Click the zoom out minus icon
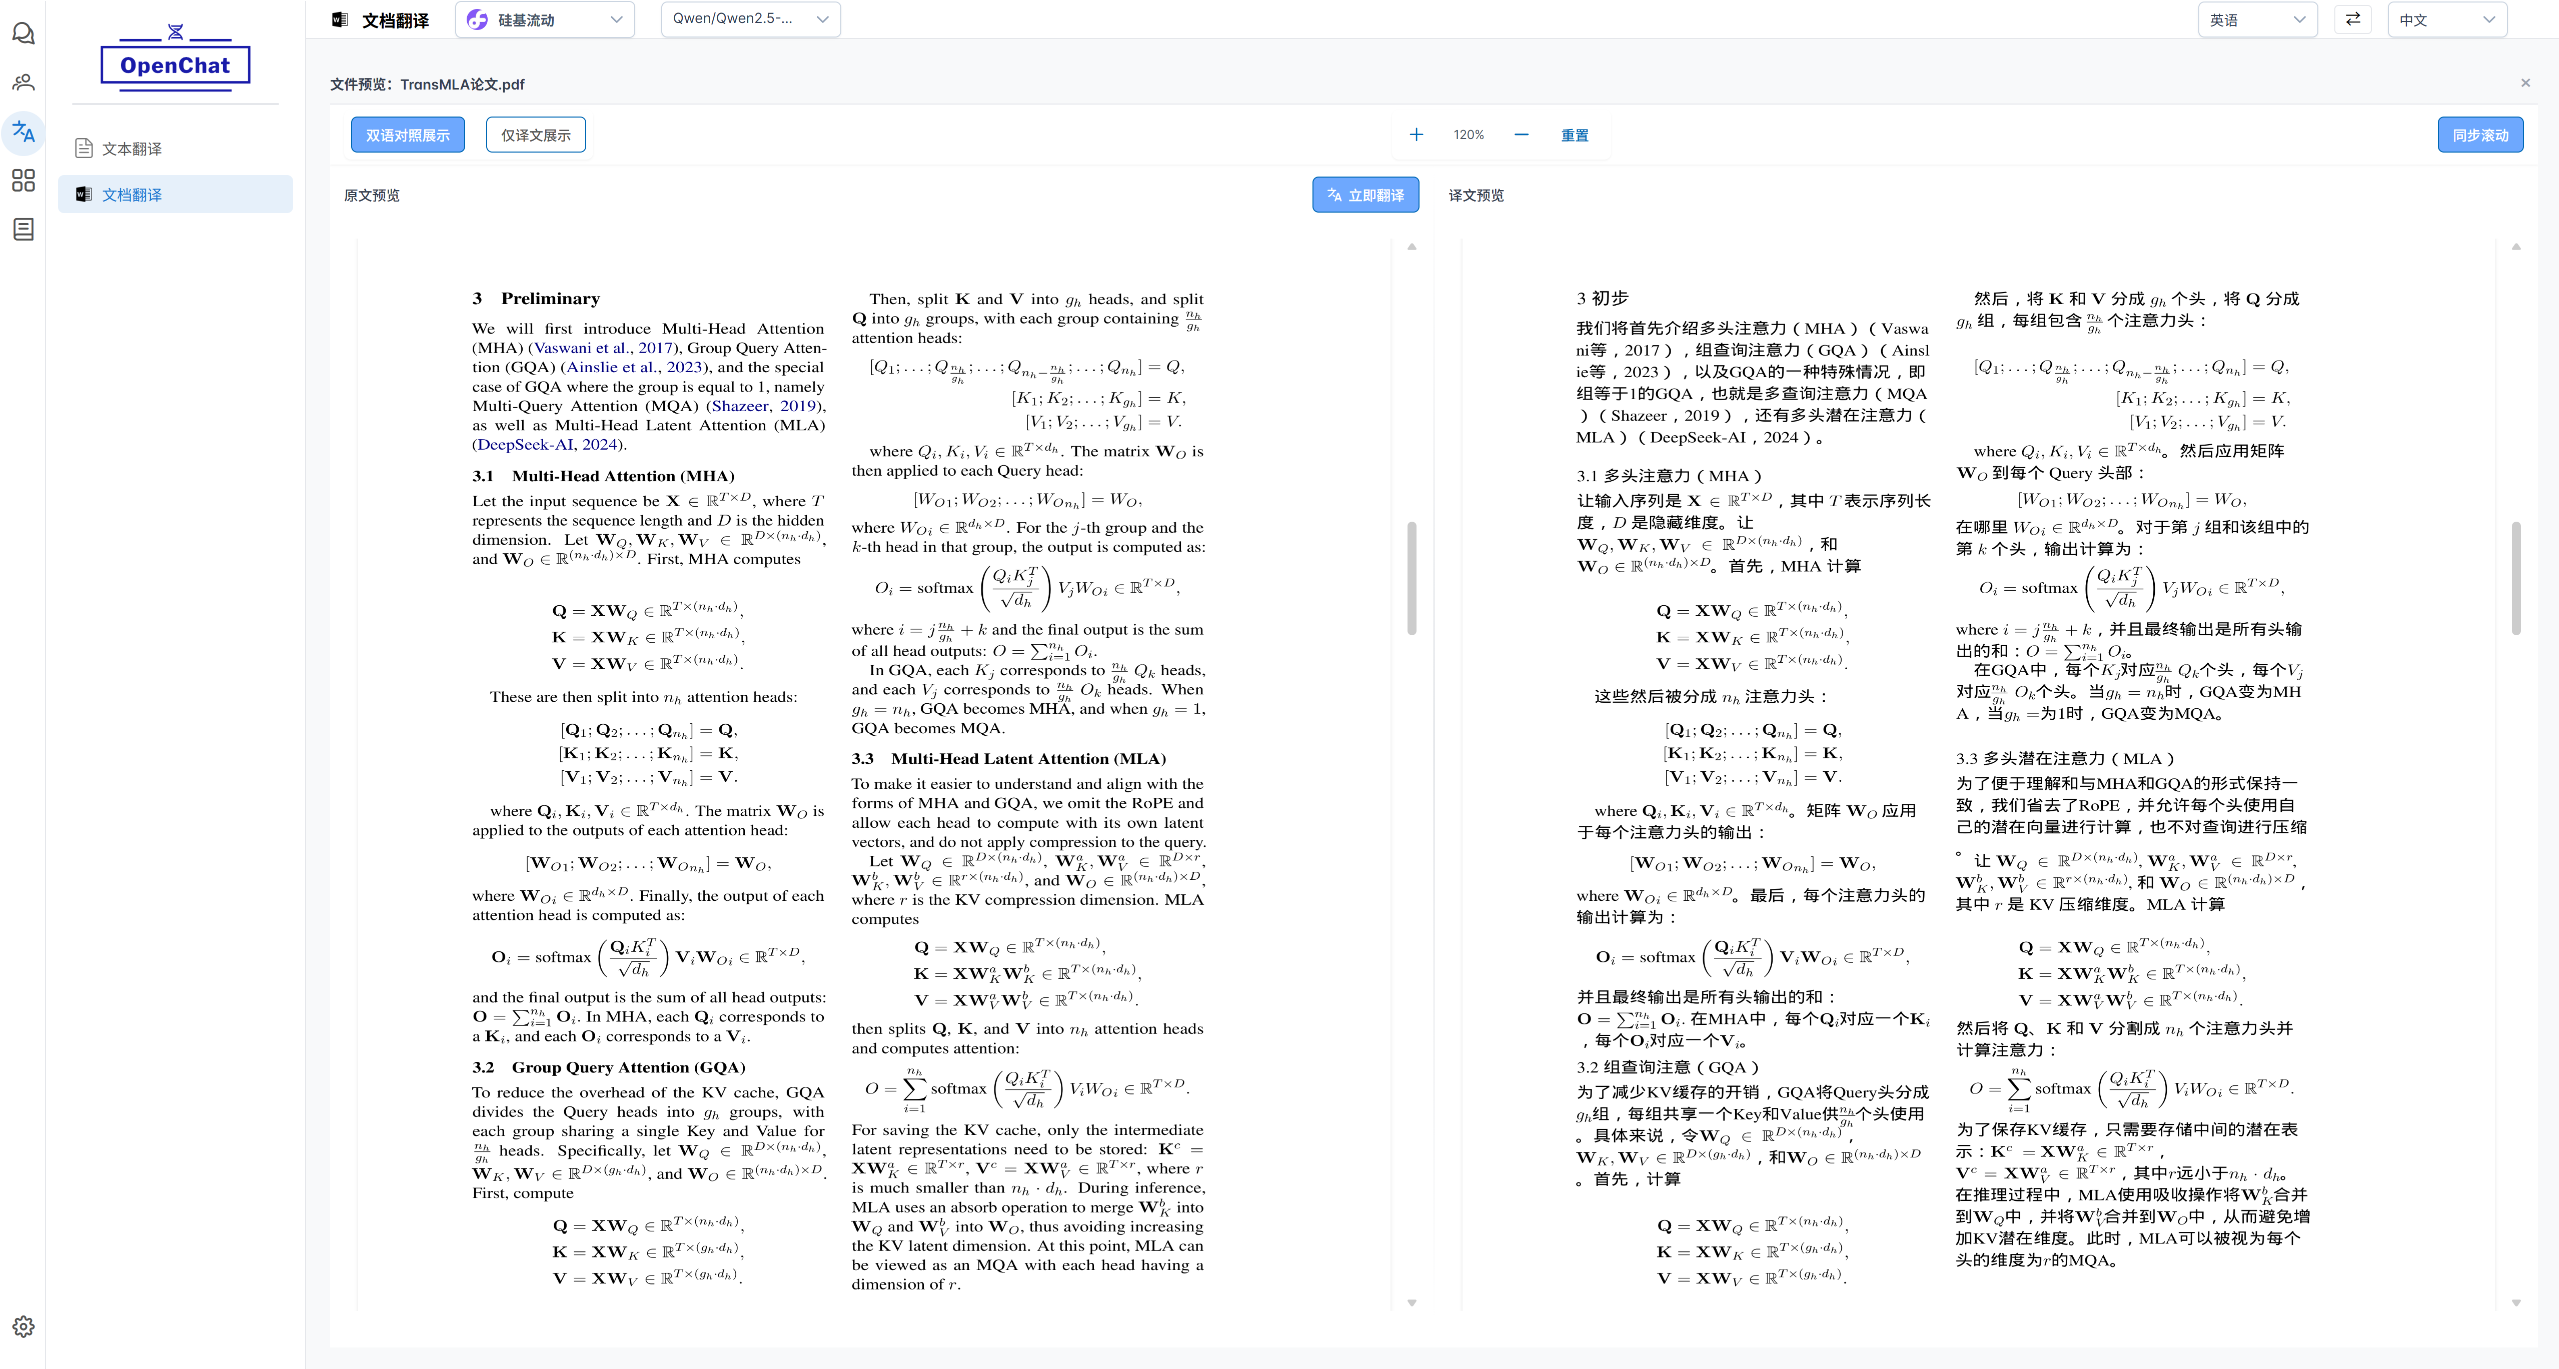 1521,133
